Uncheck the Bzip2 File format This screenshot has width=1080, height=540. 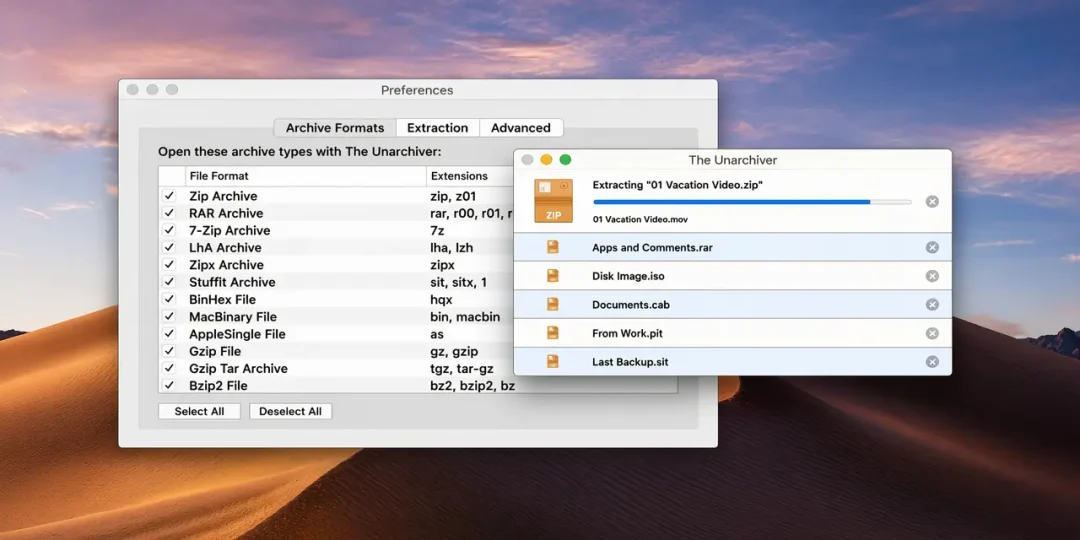pyautogui.click(x=169, y=385)
